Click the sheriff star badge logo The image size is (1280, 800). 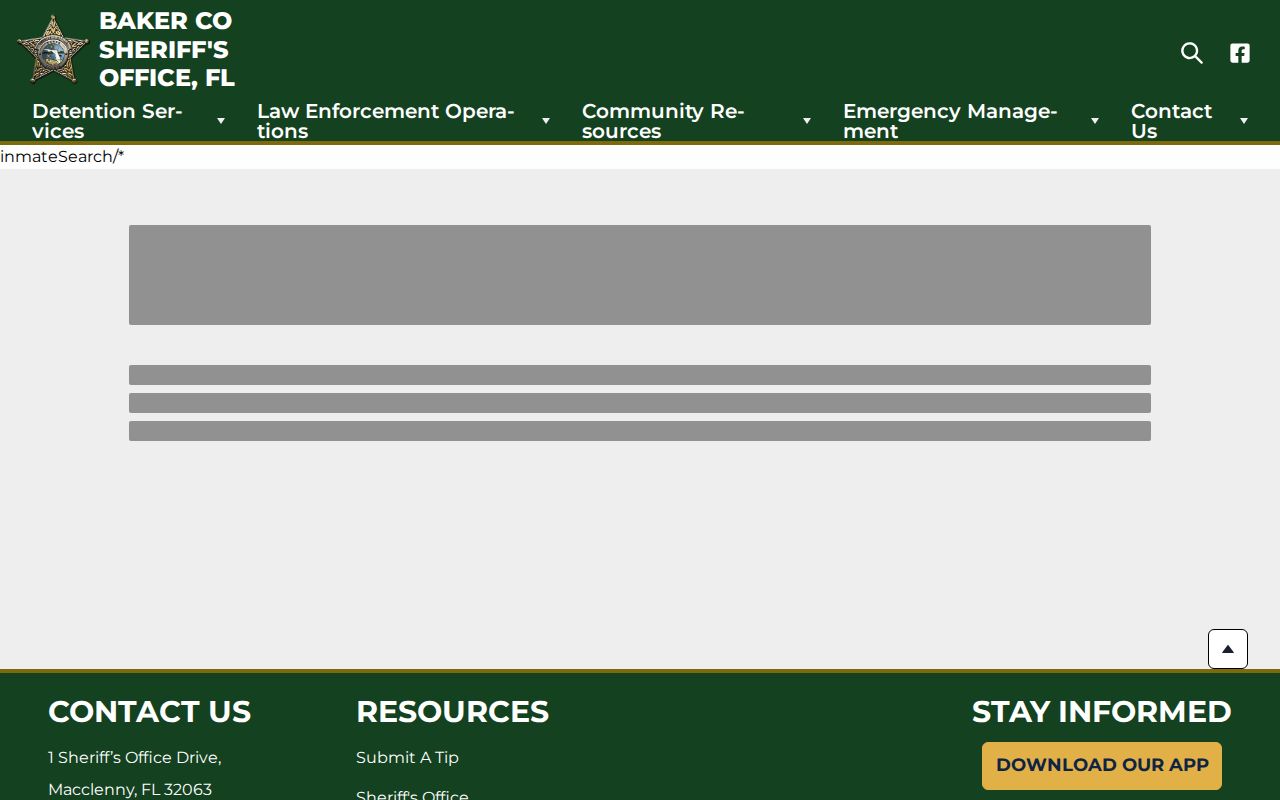point(53,50)
